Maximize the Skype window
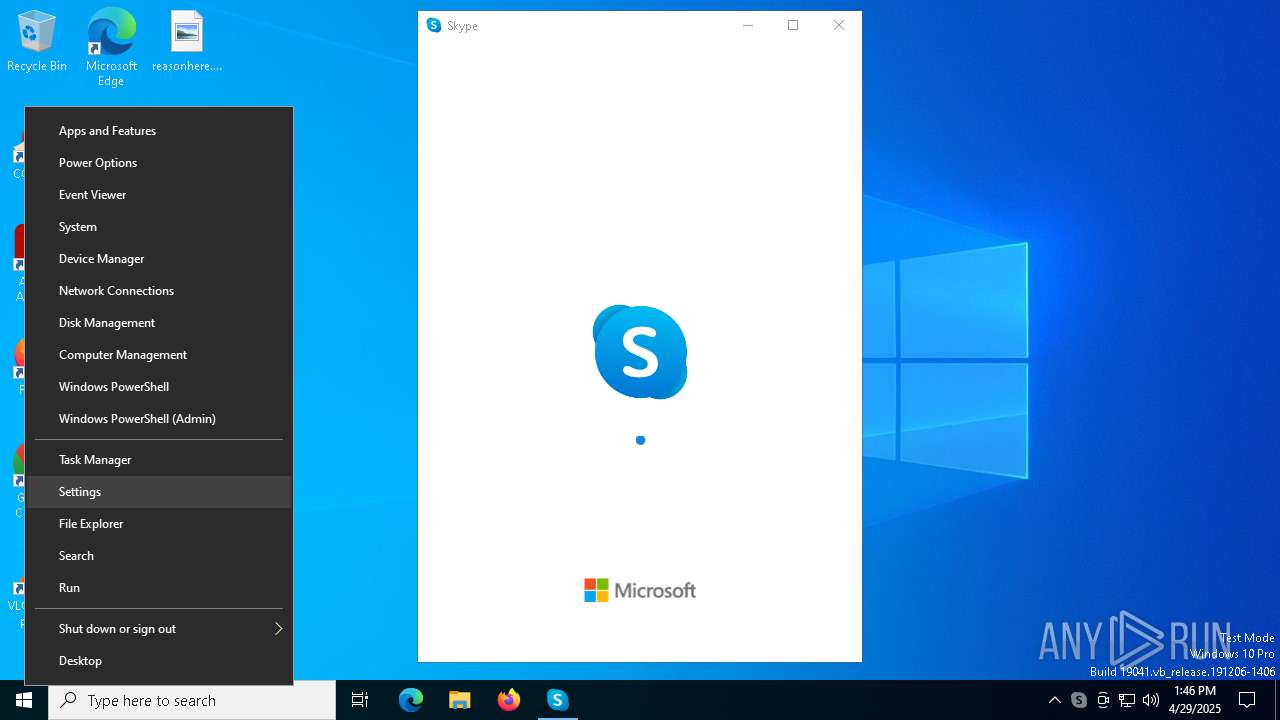Image resolution: width=1280 pixels, height=720 pixels. click(x=793, y=25)
